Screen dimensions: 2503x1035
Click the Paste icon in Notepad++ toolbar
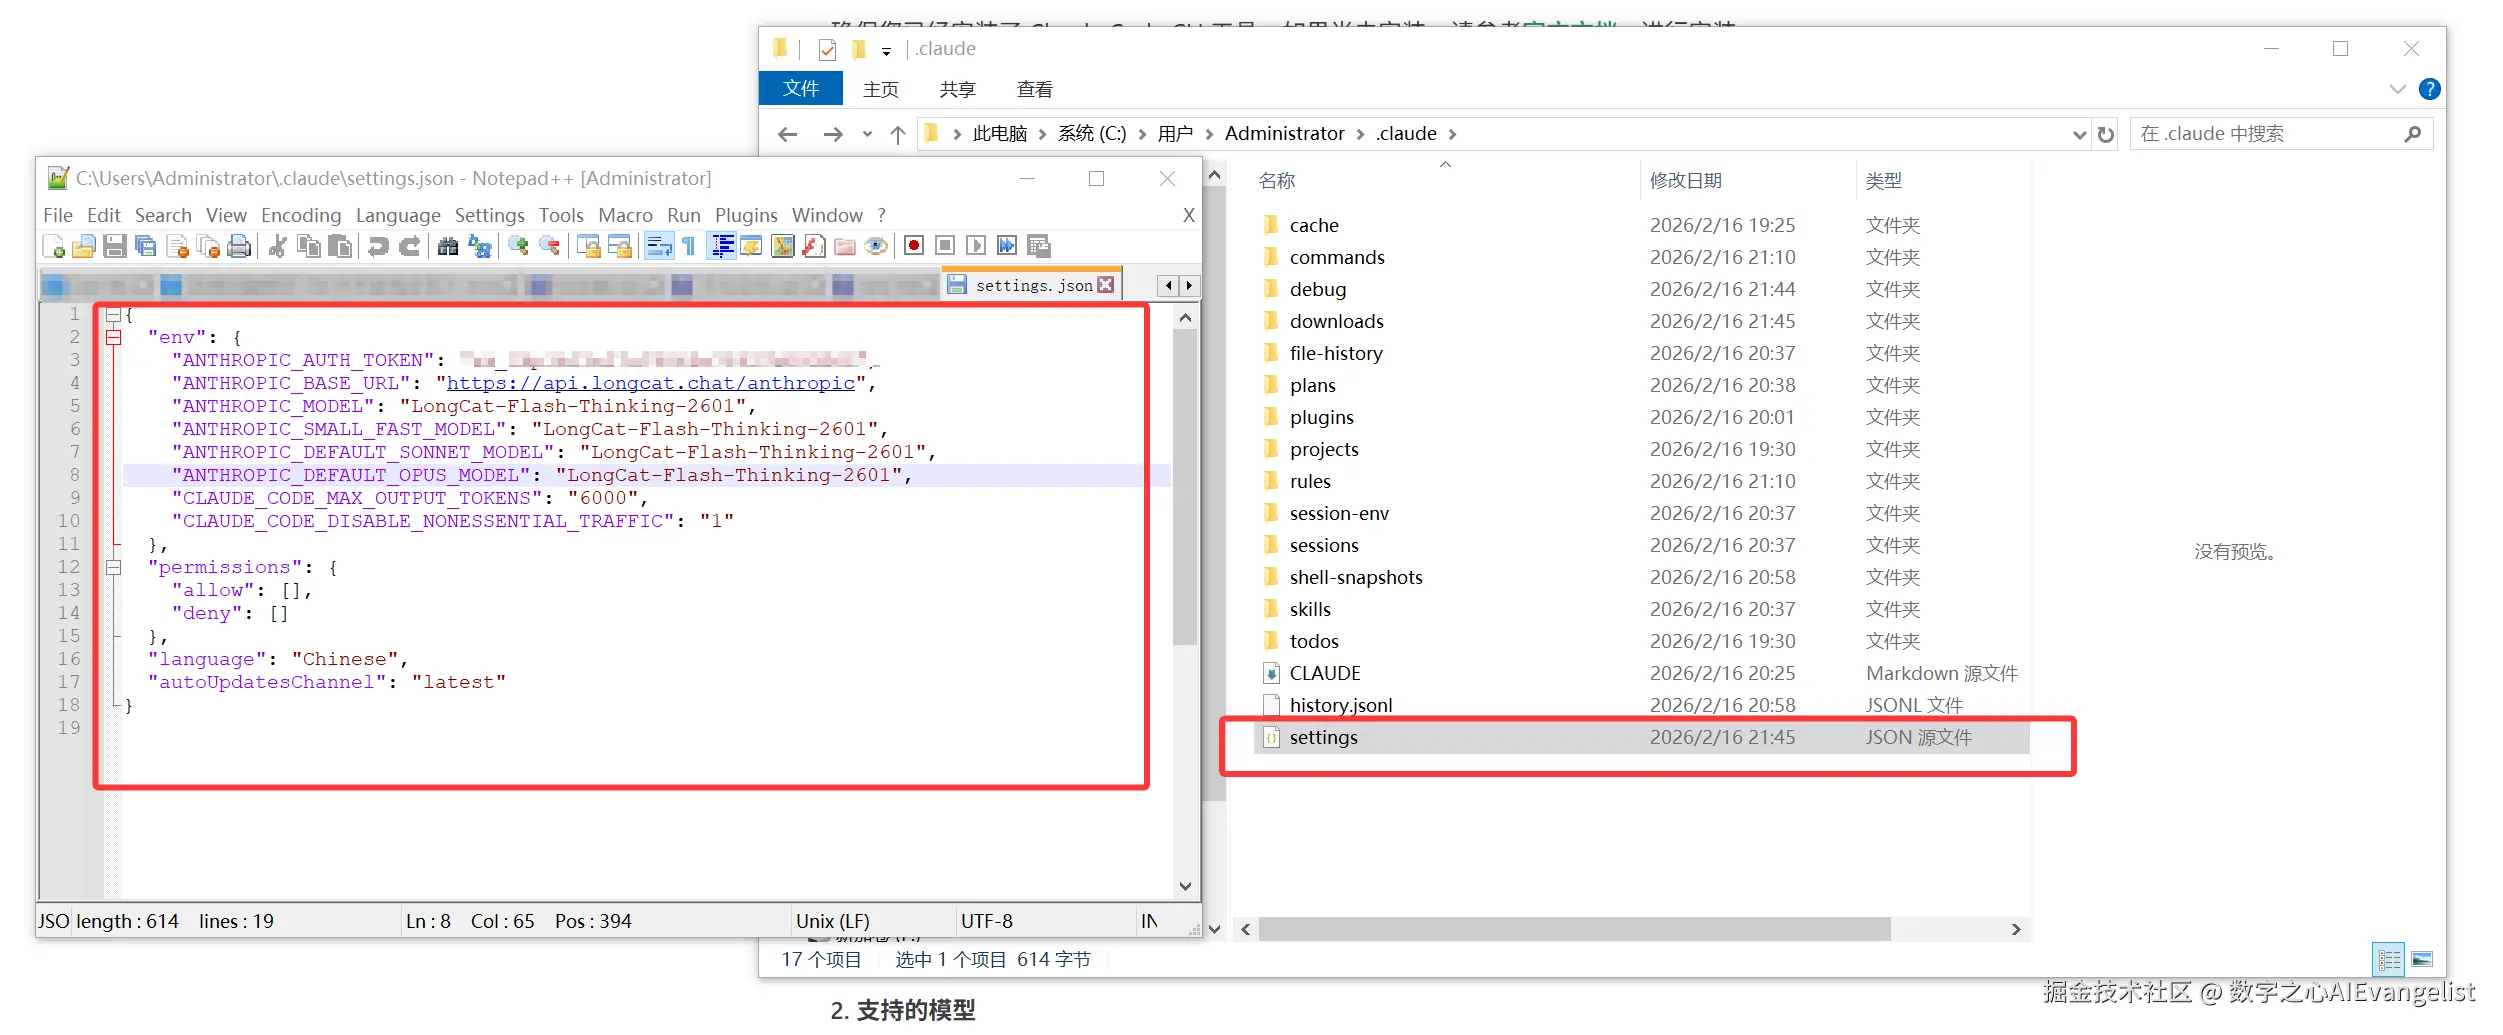(340, 246)
